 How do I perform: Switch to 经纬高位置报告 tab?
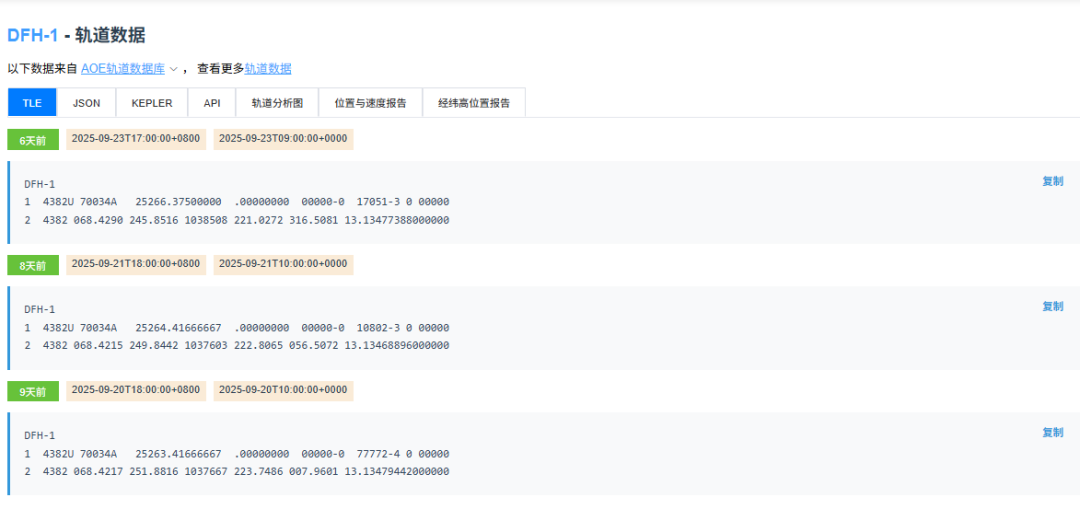click(x=474, y=103)
